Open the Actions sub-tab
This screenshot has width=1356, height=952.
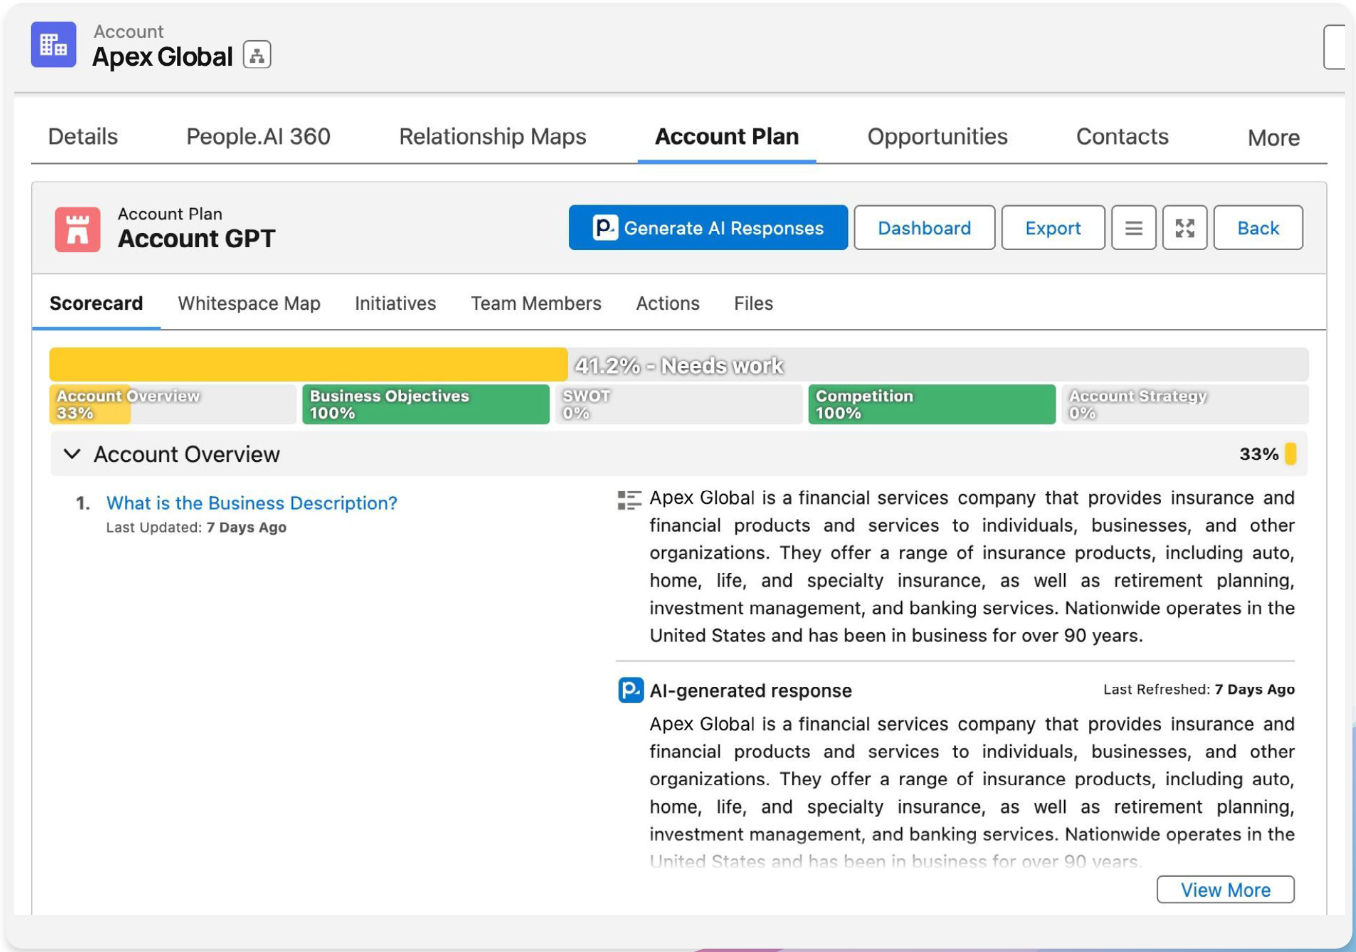tap(668, 303)
